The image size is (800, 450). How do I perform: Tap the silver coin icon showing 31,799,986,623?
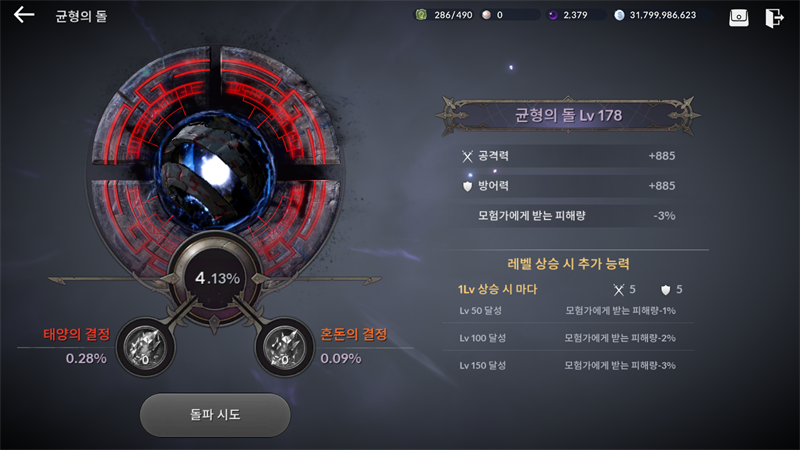[x=619, y=15]
